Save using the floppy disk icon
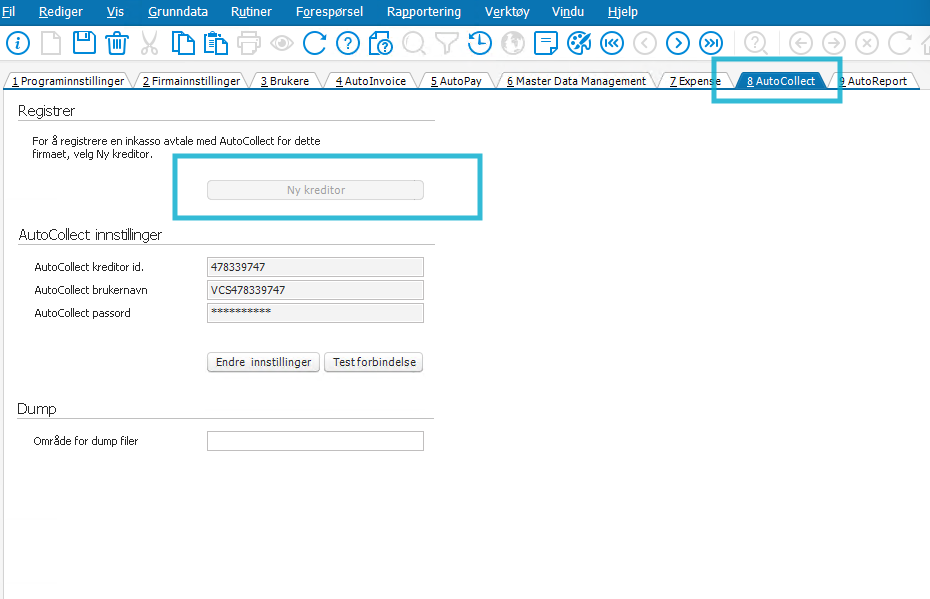This screenshot has height=599, width=930. (84, 43)
